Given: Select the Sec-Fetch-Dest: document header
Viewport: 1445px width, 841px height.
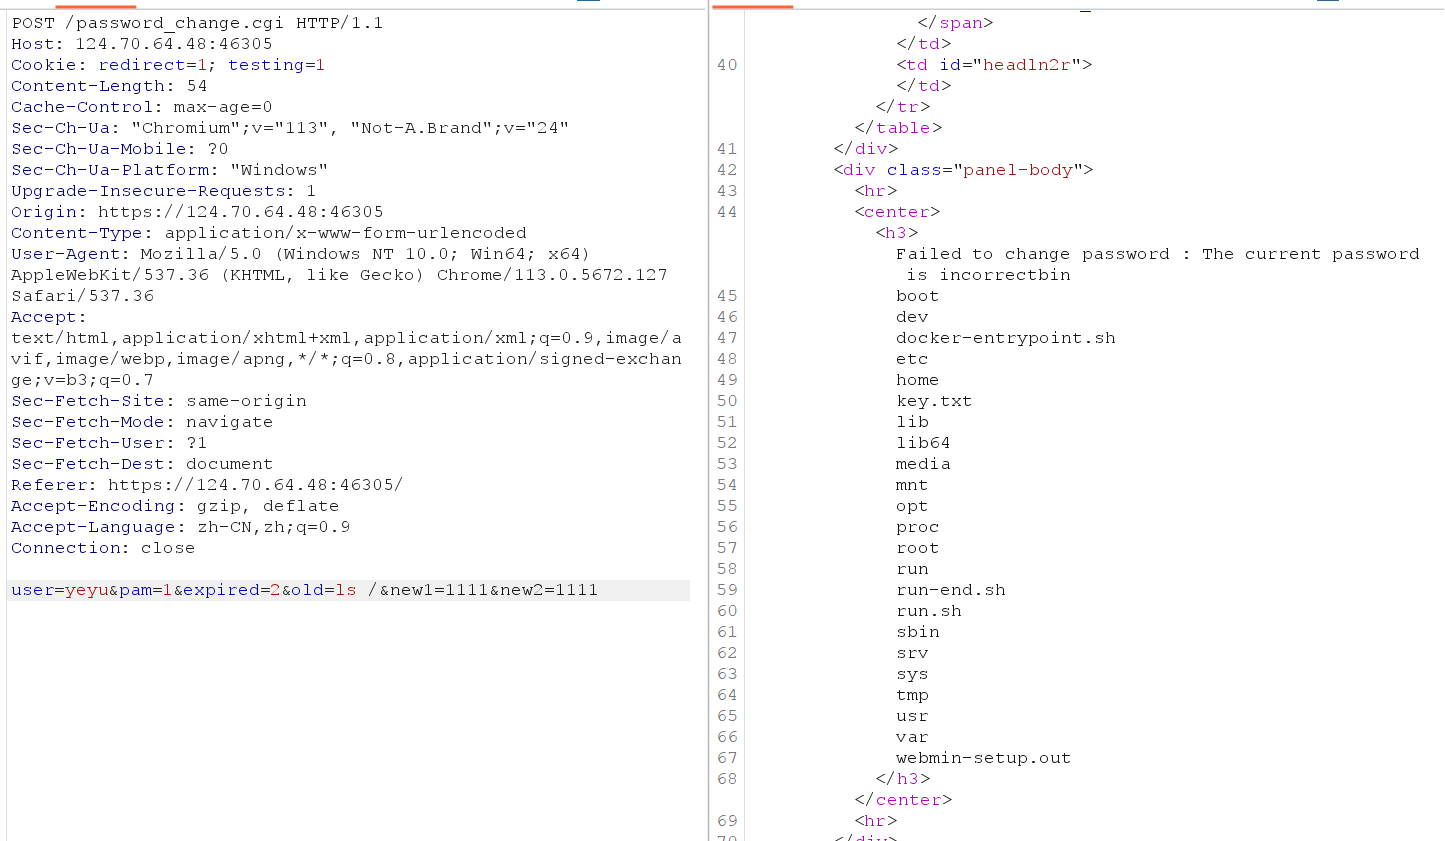Looking at the screenshot, I should (142, 464).
